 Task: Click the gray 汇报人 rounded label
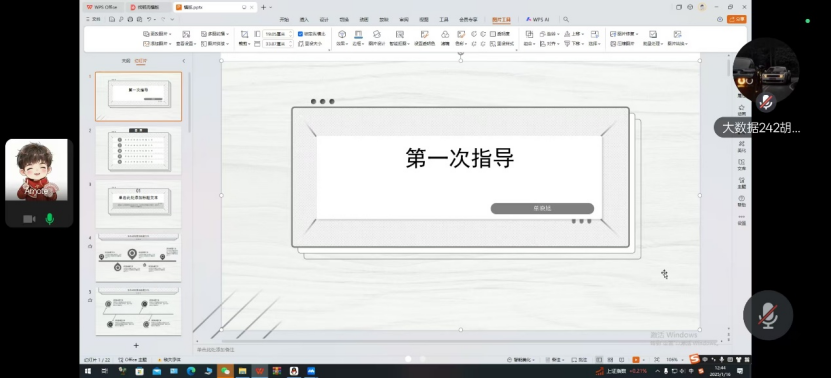542,208
